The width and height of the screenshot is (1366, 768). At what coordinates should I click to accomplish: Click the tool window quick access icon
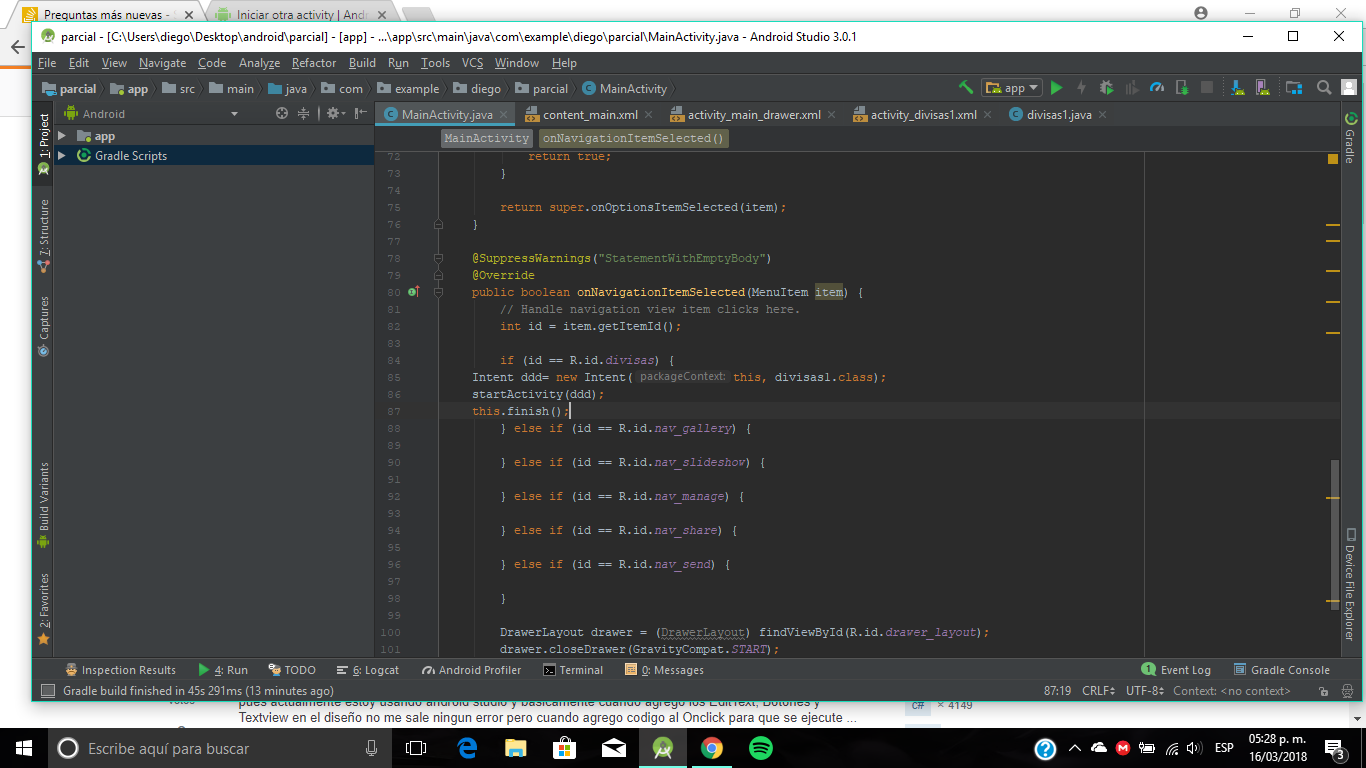[47, 691]
